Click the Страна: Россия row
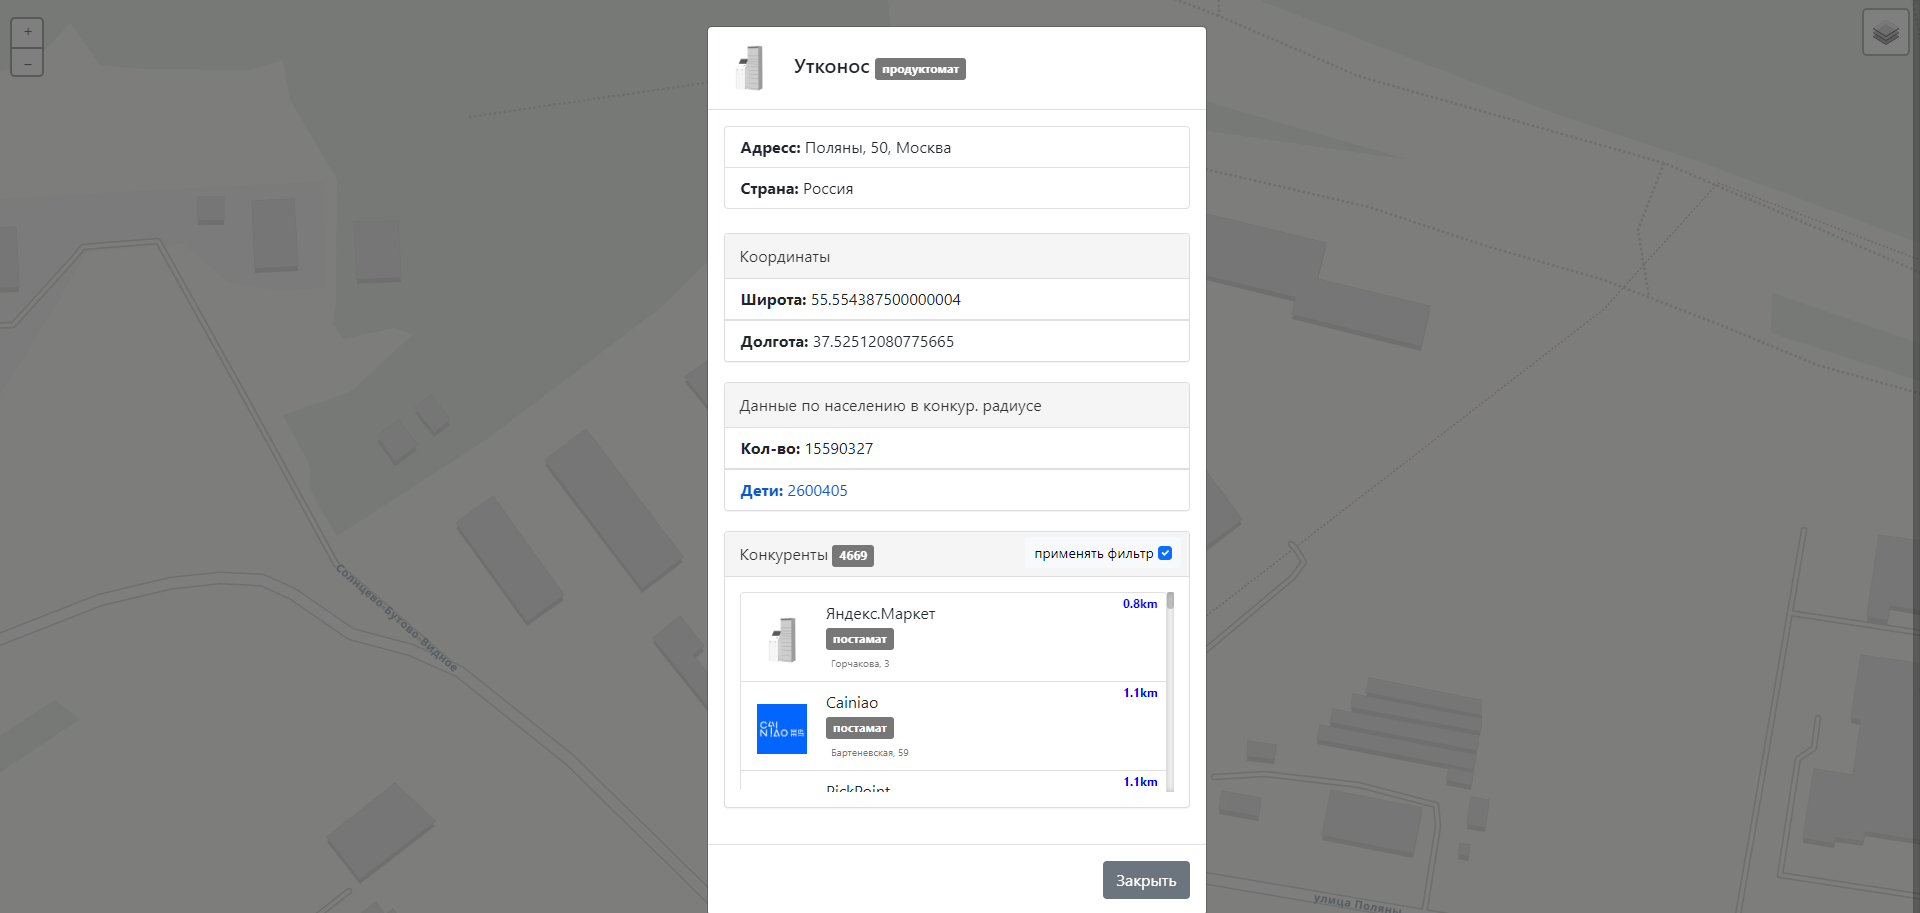Image resolution: width=1920 pixels, height=913 pixels. pos(957,188)
